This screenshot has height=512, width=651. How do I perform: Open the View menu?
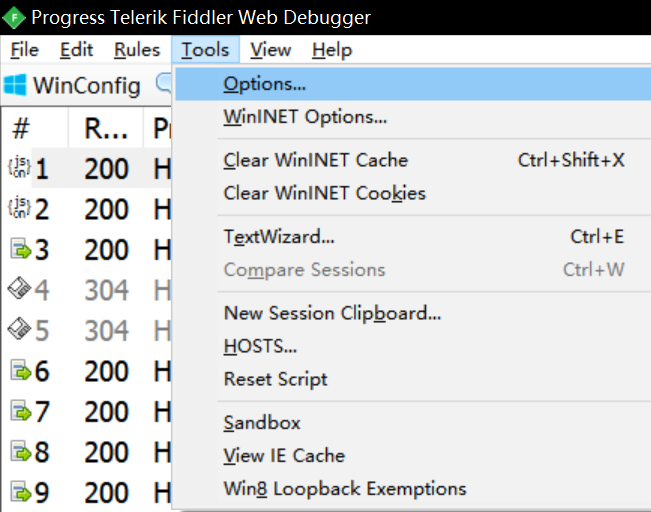point(270,50)
